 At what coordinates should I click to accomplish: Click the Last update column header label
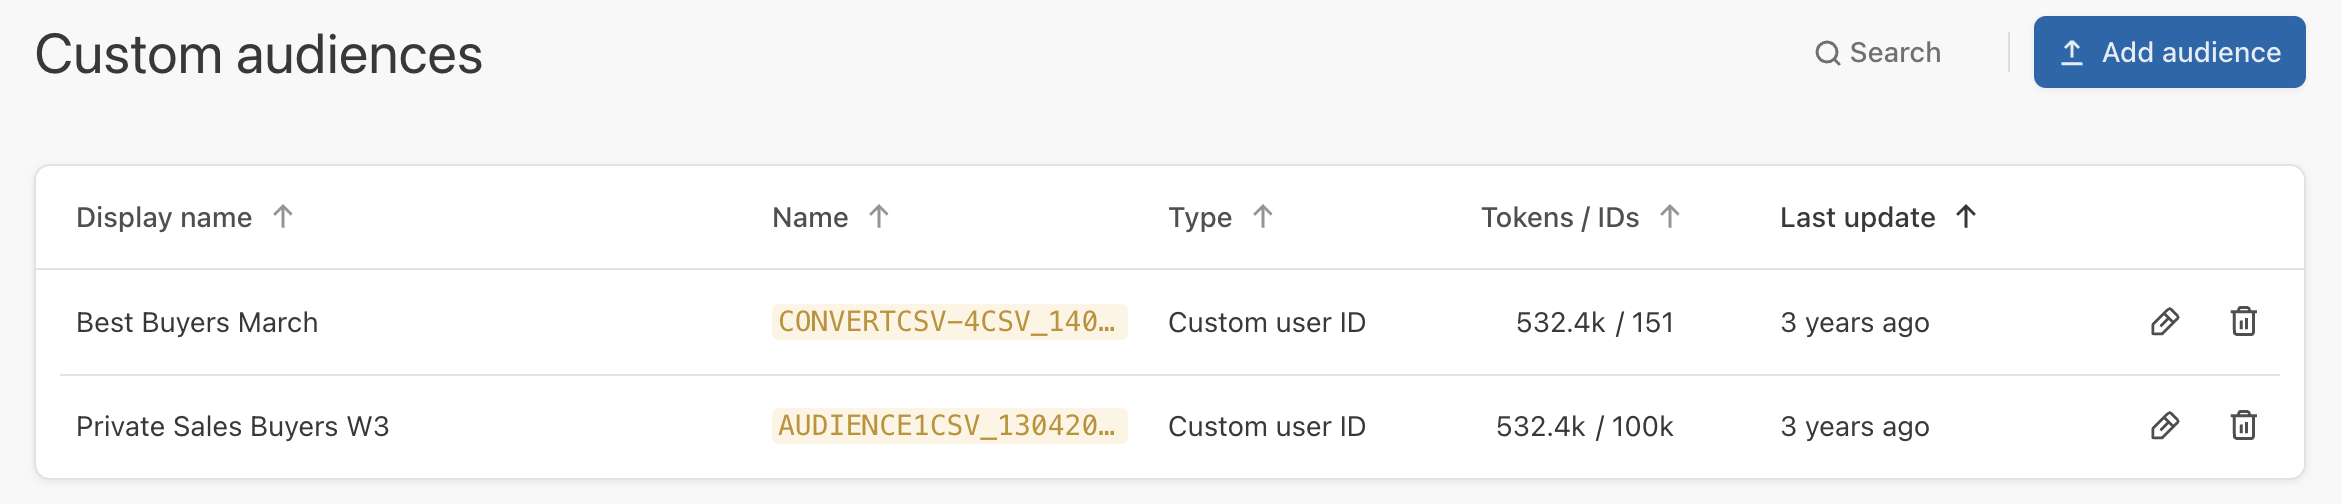pyautogui.click(x=1857, y=218)
